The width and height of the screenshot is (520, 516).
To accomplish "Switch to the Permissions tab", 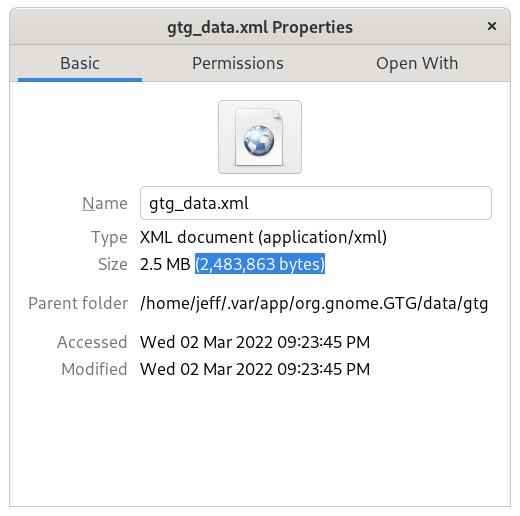I will pyautogui.click(x=238, y=63).
